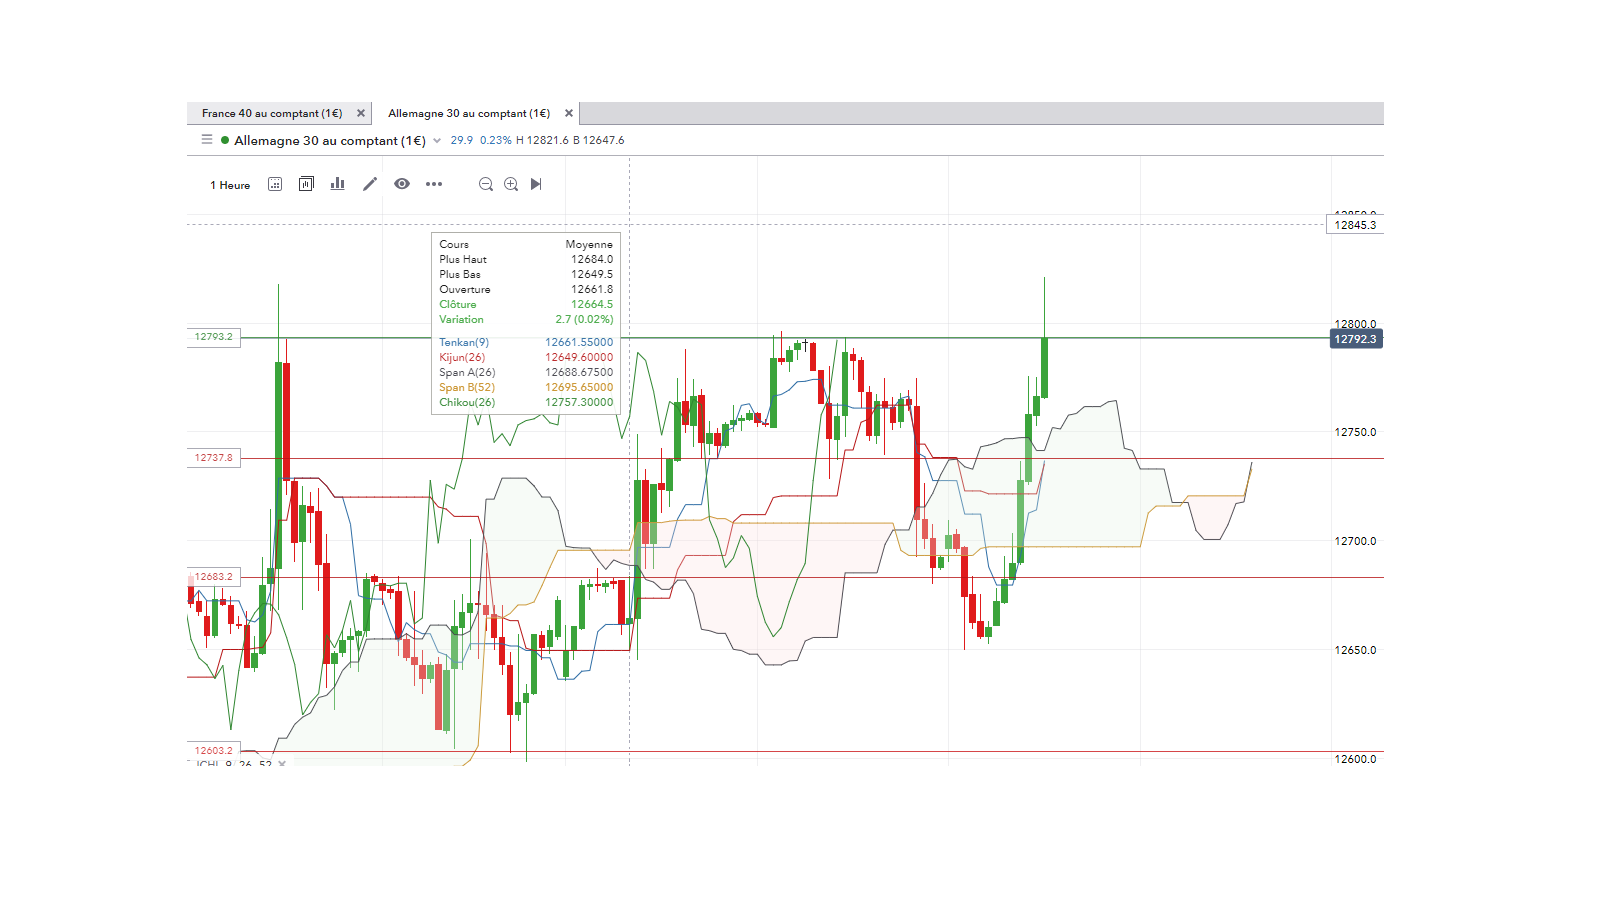Expand the Allemagne 30 instrument dropdown arrow

click(x=437, y=141)
